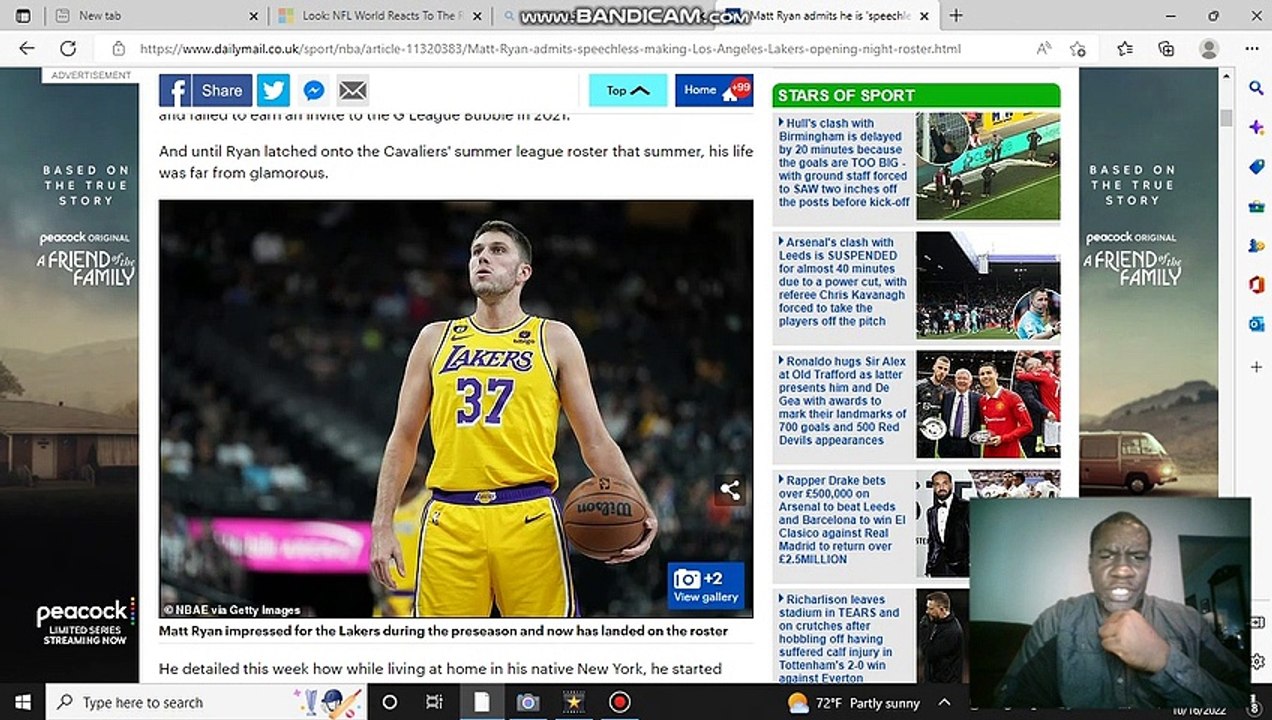Open Ronaldo Sir Alex thumbnail

point(988,404)
